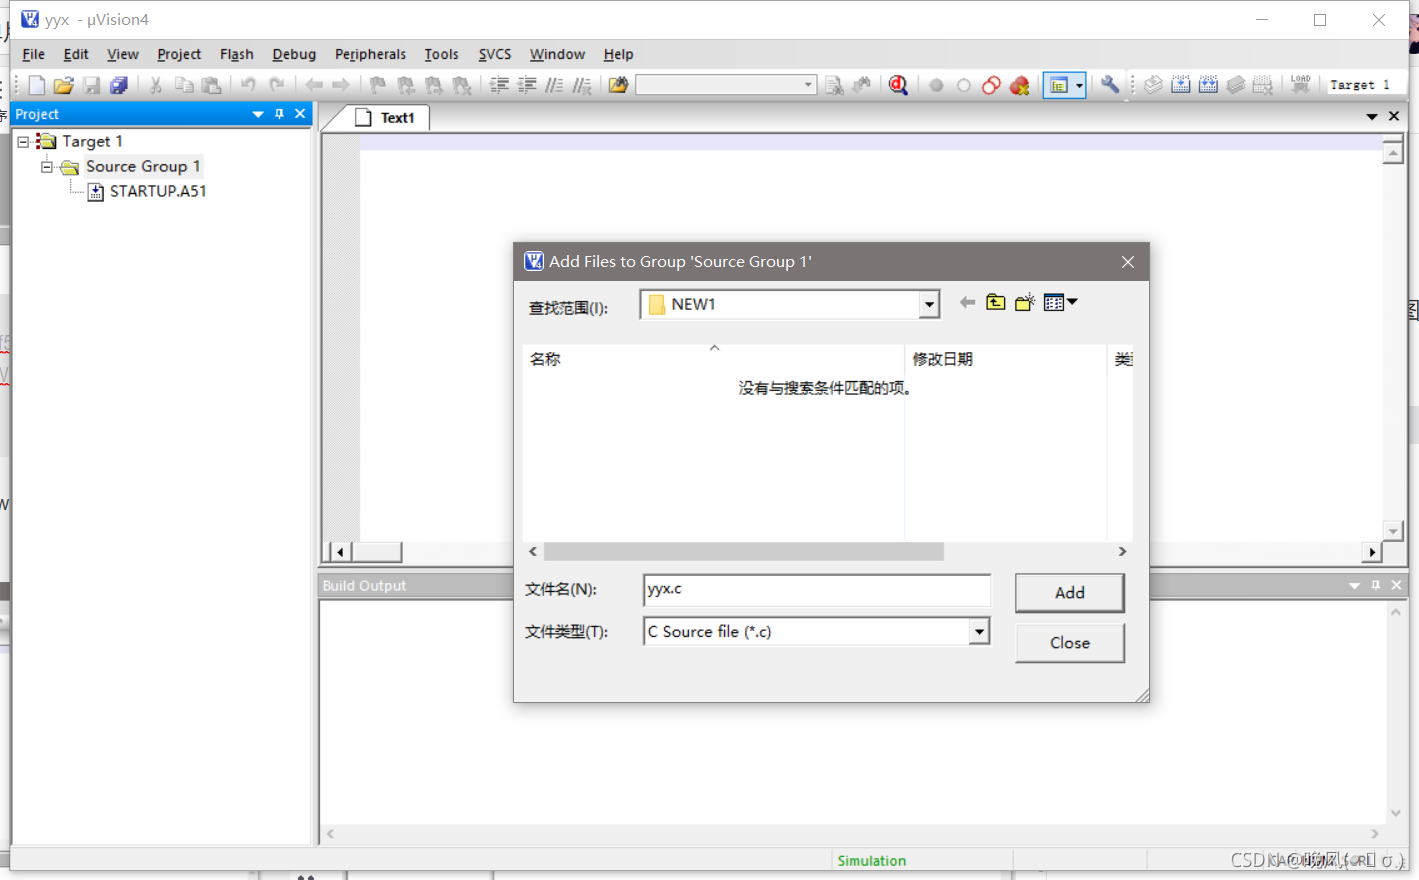Viewport: 1419px width, 880px height.
Task: Clear all bookmarks icon
Action: tap(461, 86)
